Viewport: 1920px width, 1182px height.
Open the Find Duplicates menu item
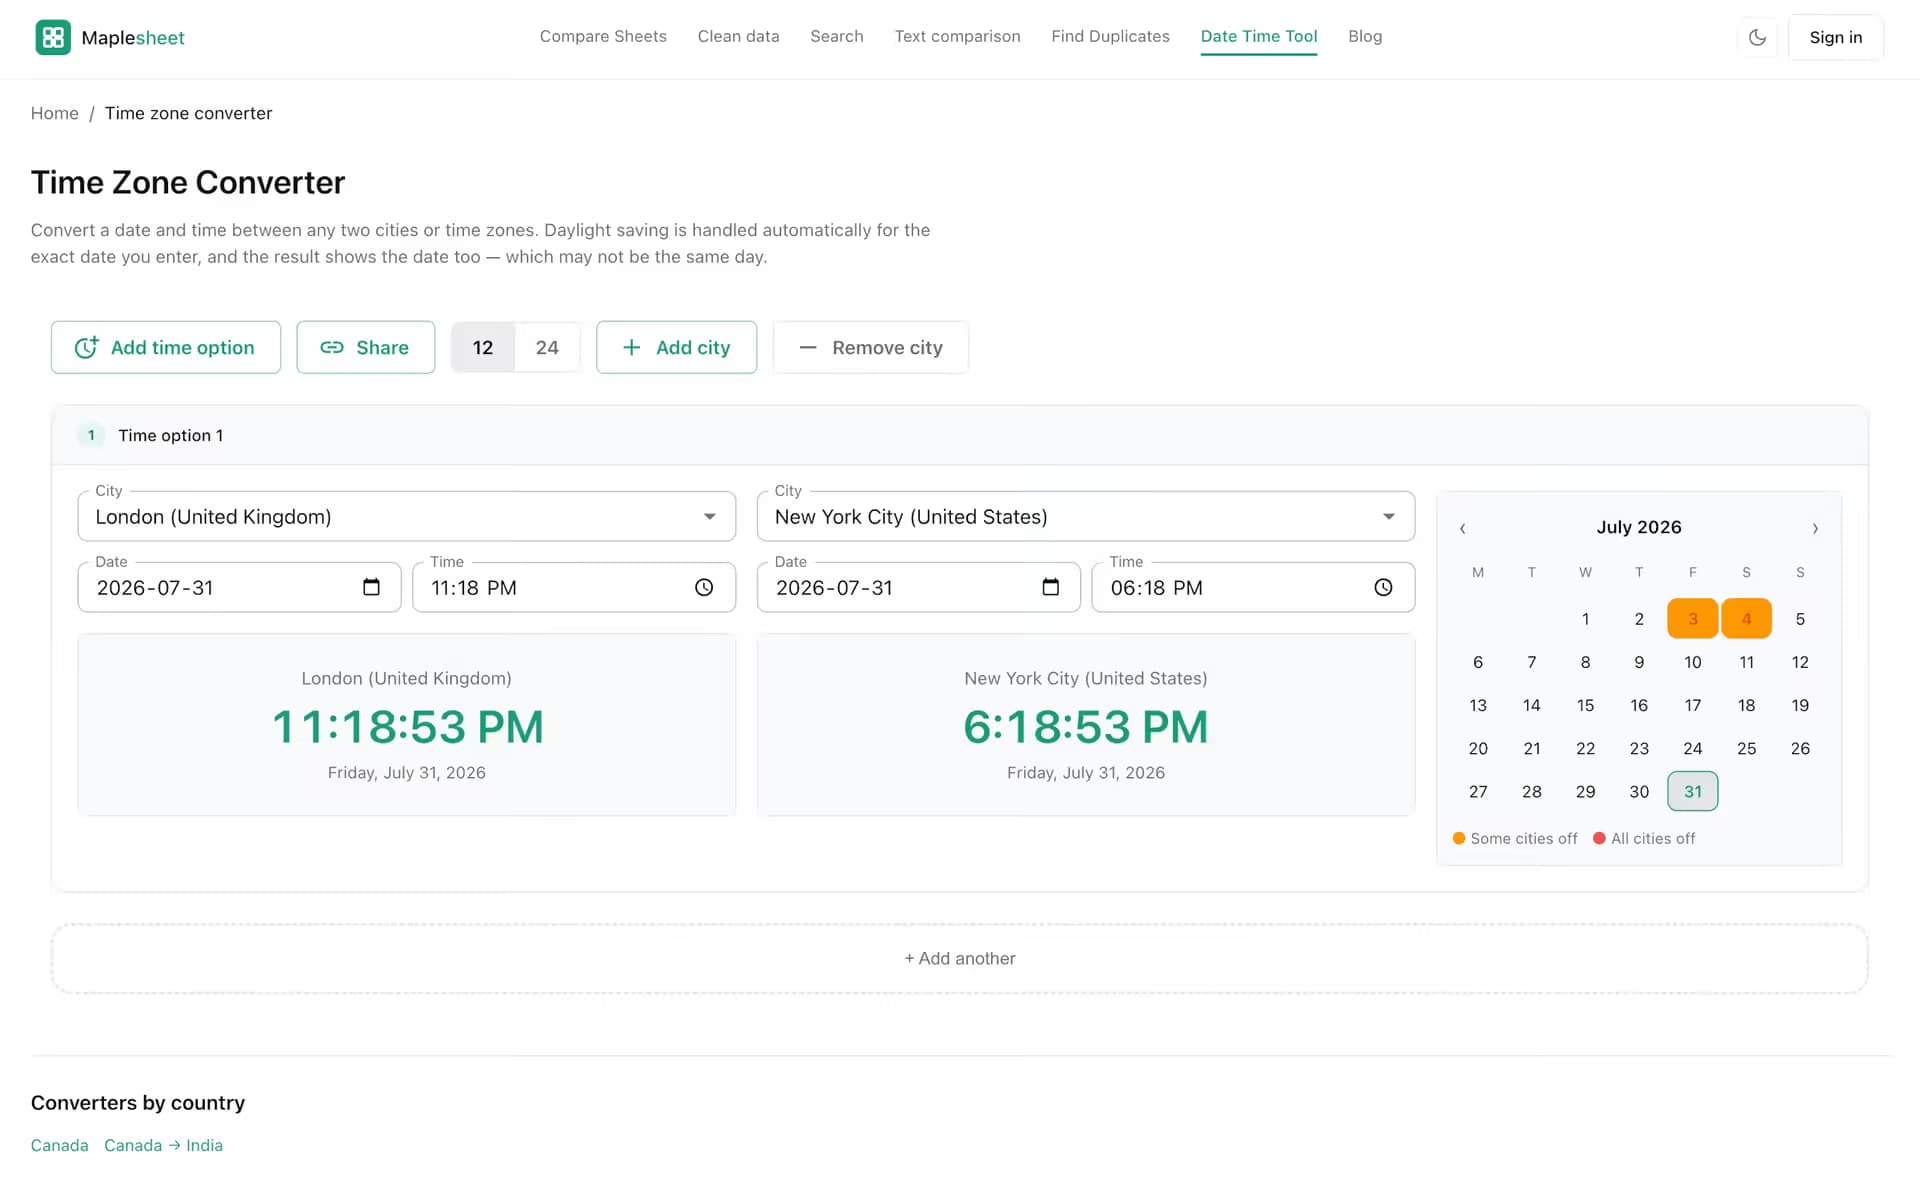pos(1110,37)
